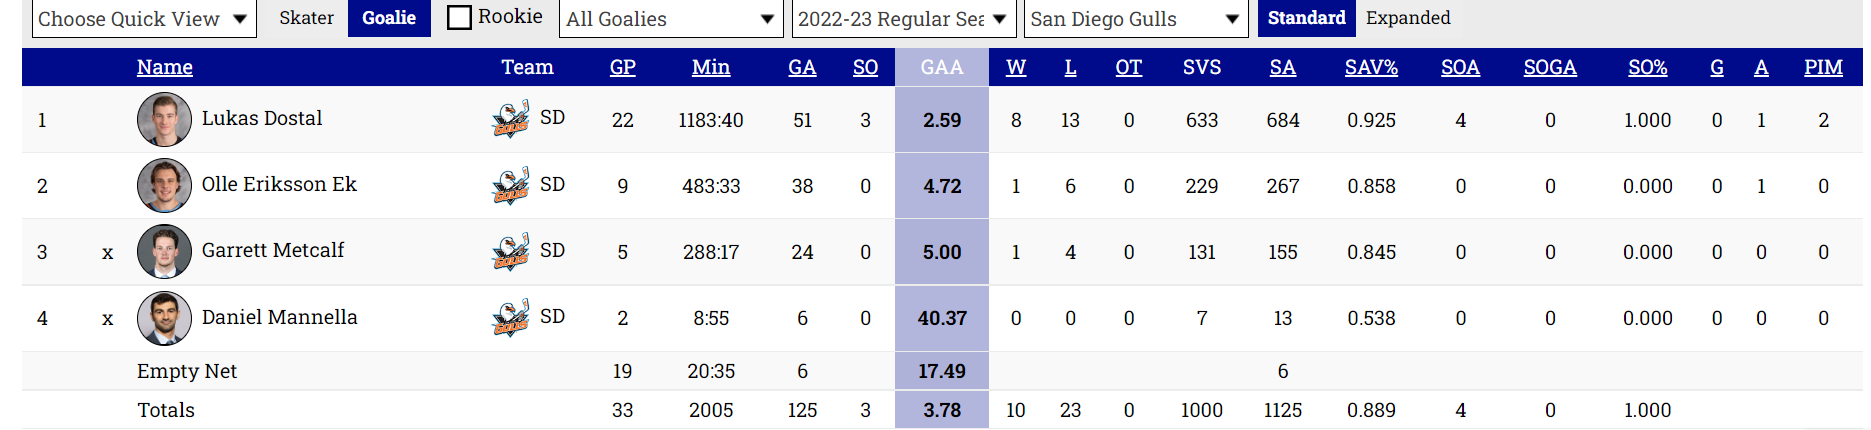Enable the Rookie checkbox filter
Screen dimensions: 1871x430
coord(459,18)
